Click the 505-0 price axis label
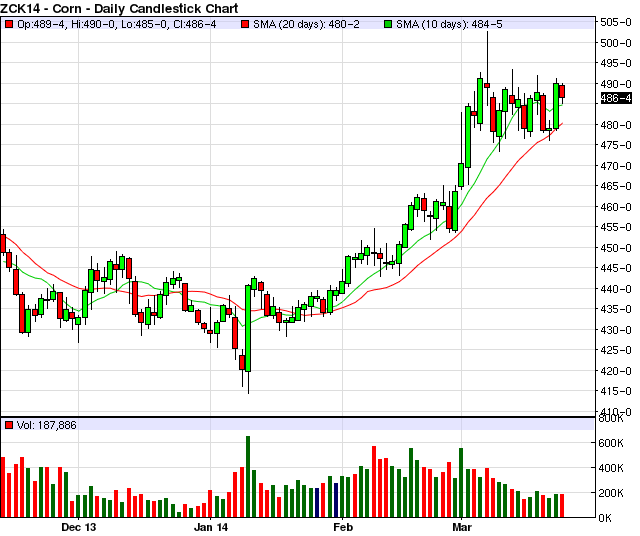 click(616, 22)
